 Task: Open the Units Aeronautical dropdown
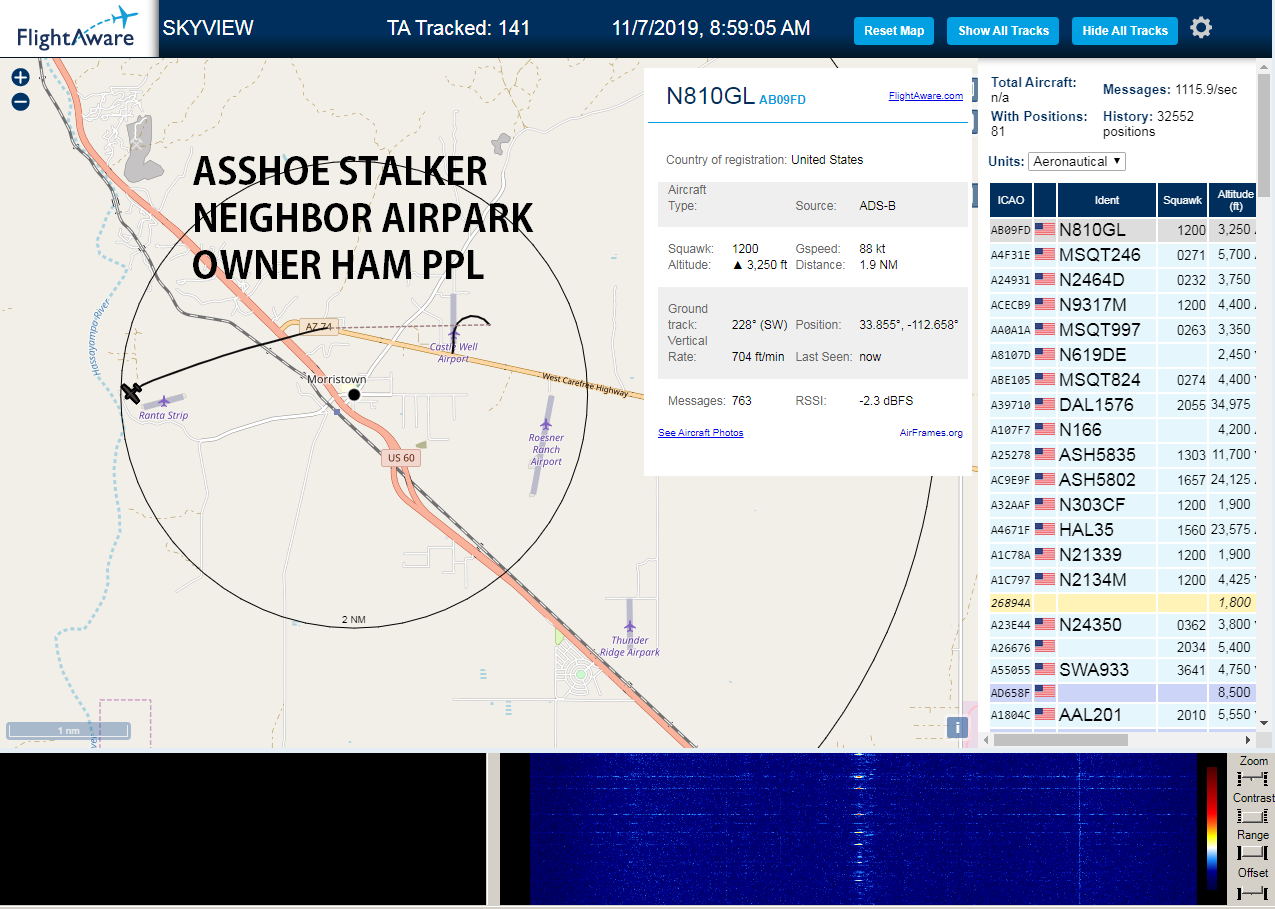[x=1077, y=161]
